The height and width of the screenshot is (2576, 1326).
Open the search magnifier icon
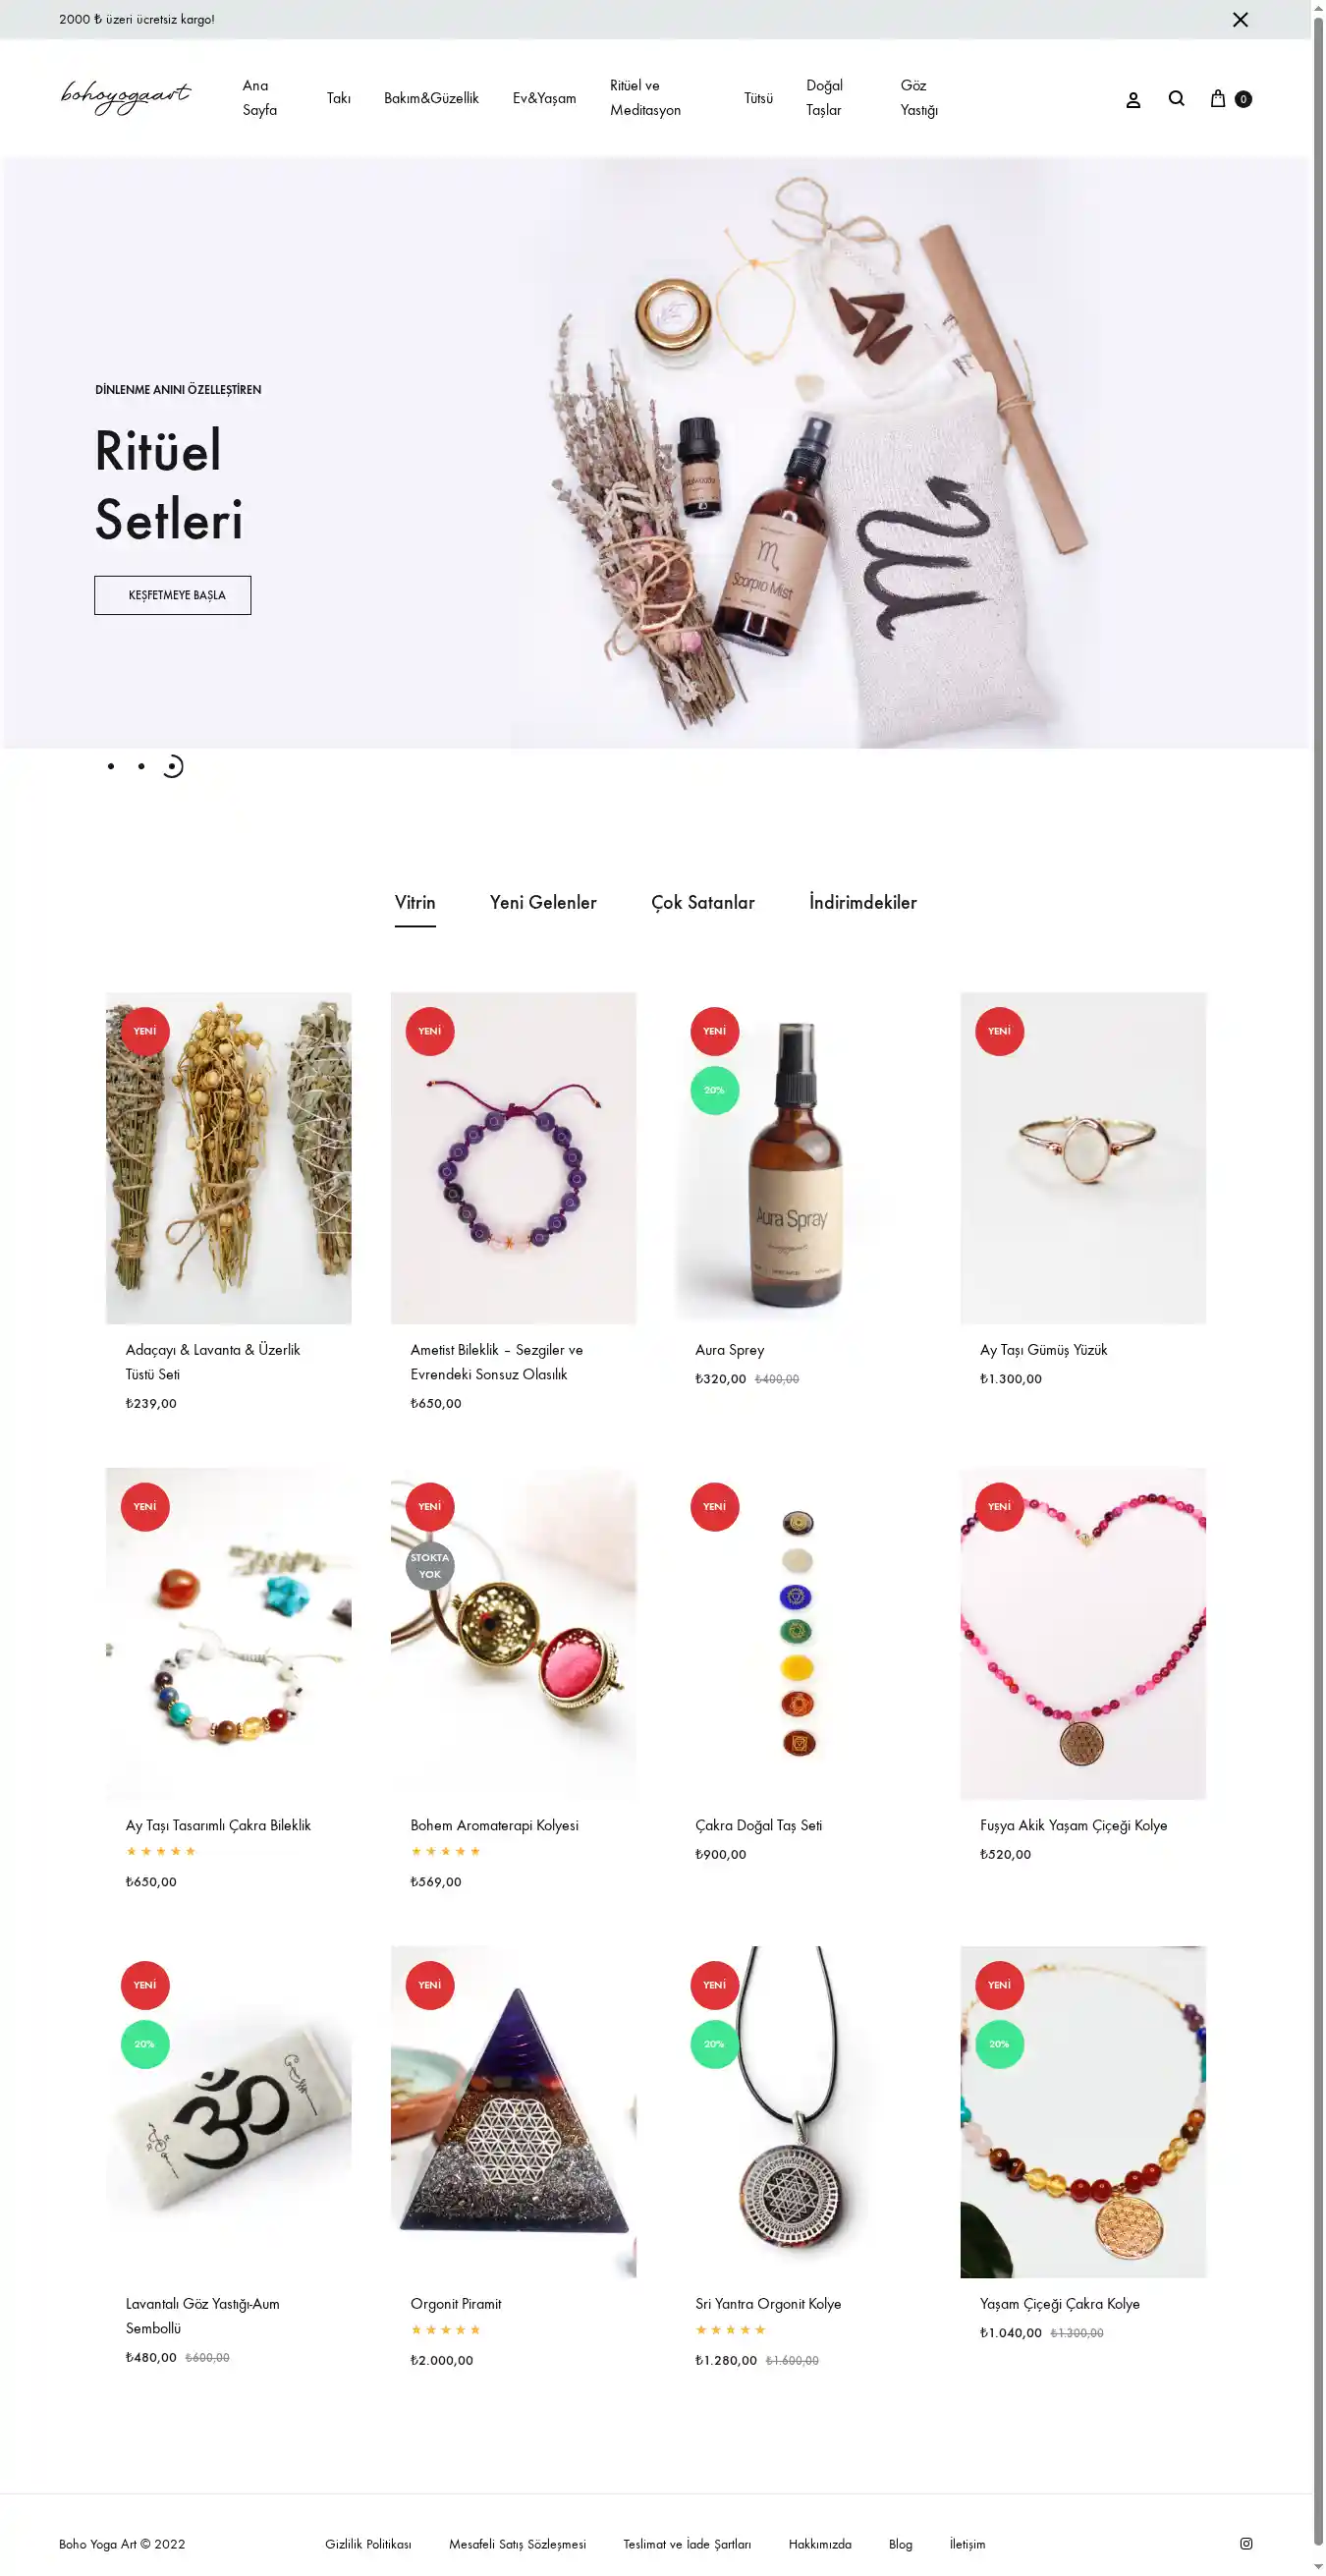[x=1176, y=98]
